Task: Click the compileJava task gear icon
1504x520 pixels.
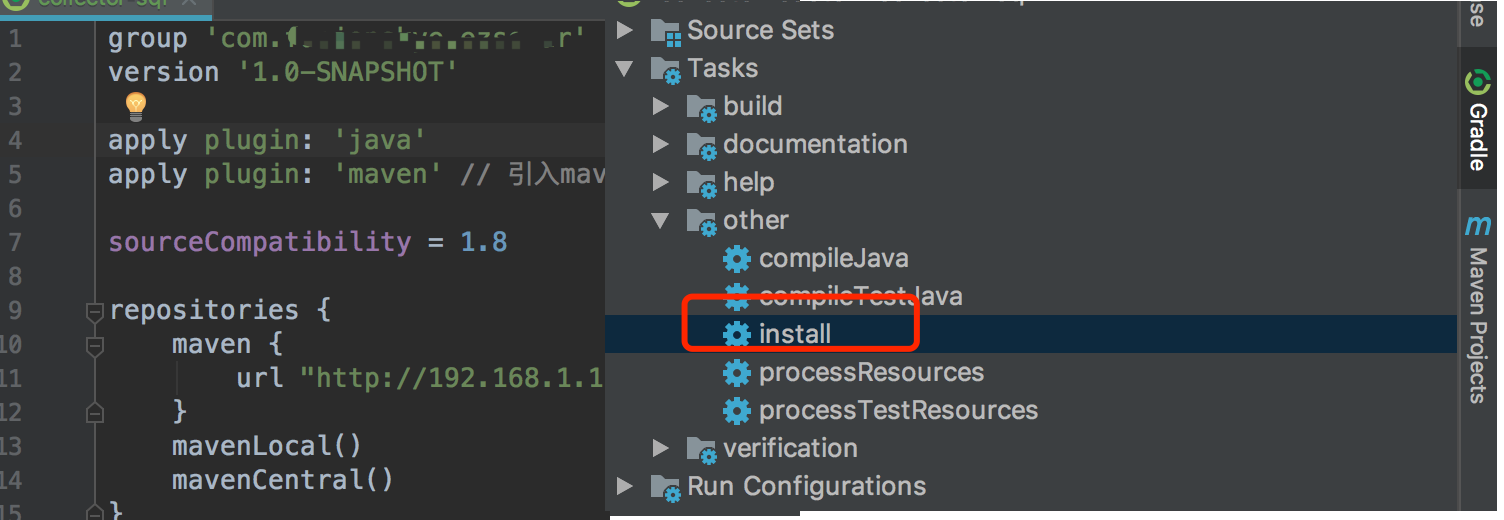Action: tap(736, 259)
